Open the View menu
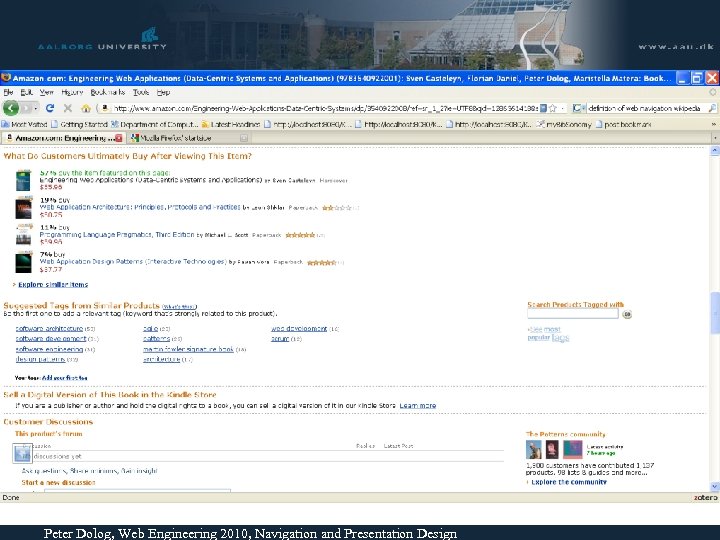 coord(46,92)
